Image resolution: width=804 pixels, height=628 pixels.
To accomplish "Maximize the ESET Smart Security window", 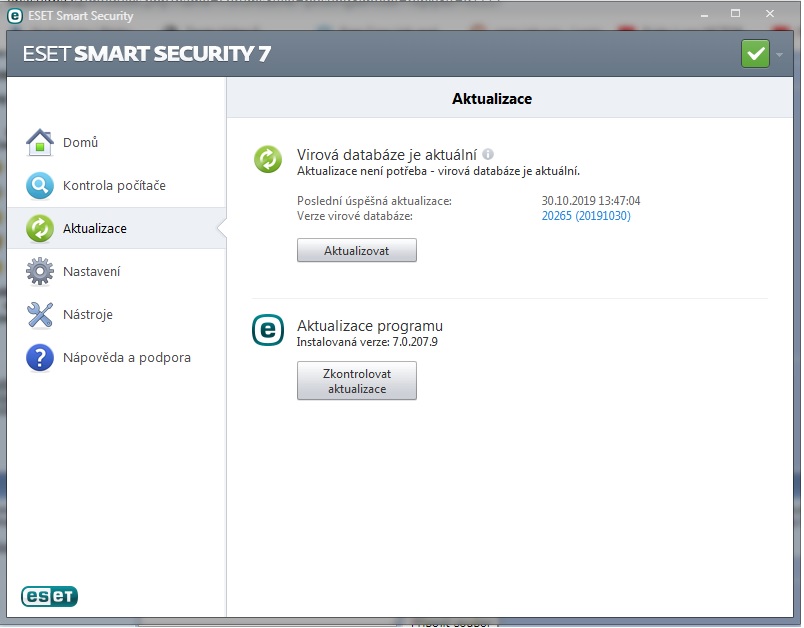I will pyautogui.click(x=735, y=14).
